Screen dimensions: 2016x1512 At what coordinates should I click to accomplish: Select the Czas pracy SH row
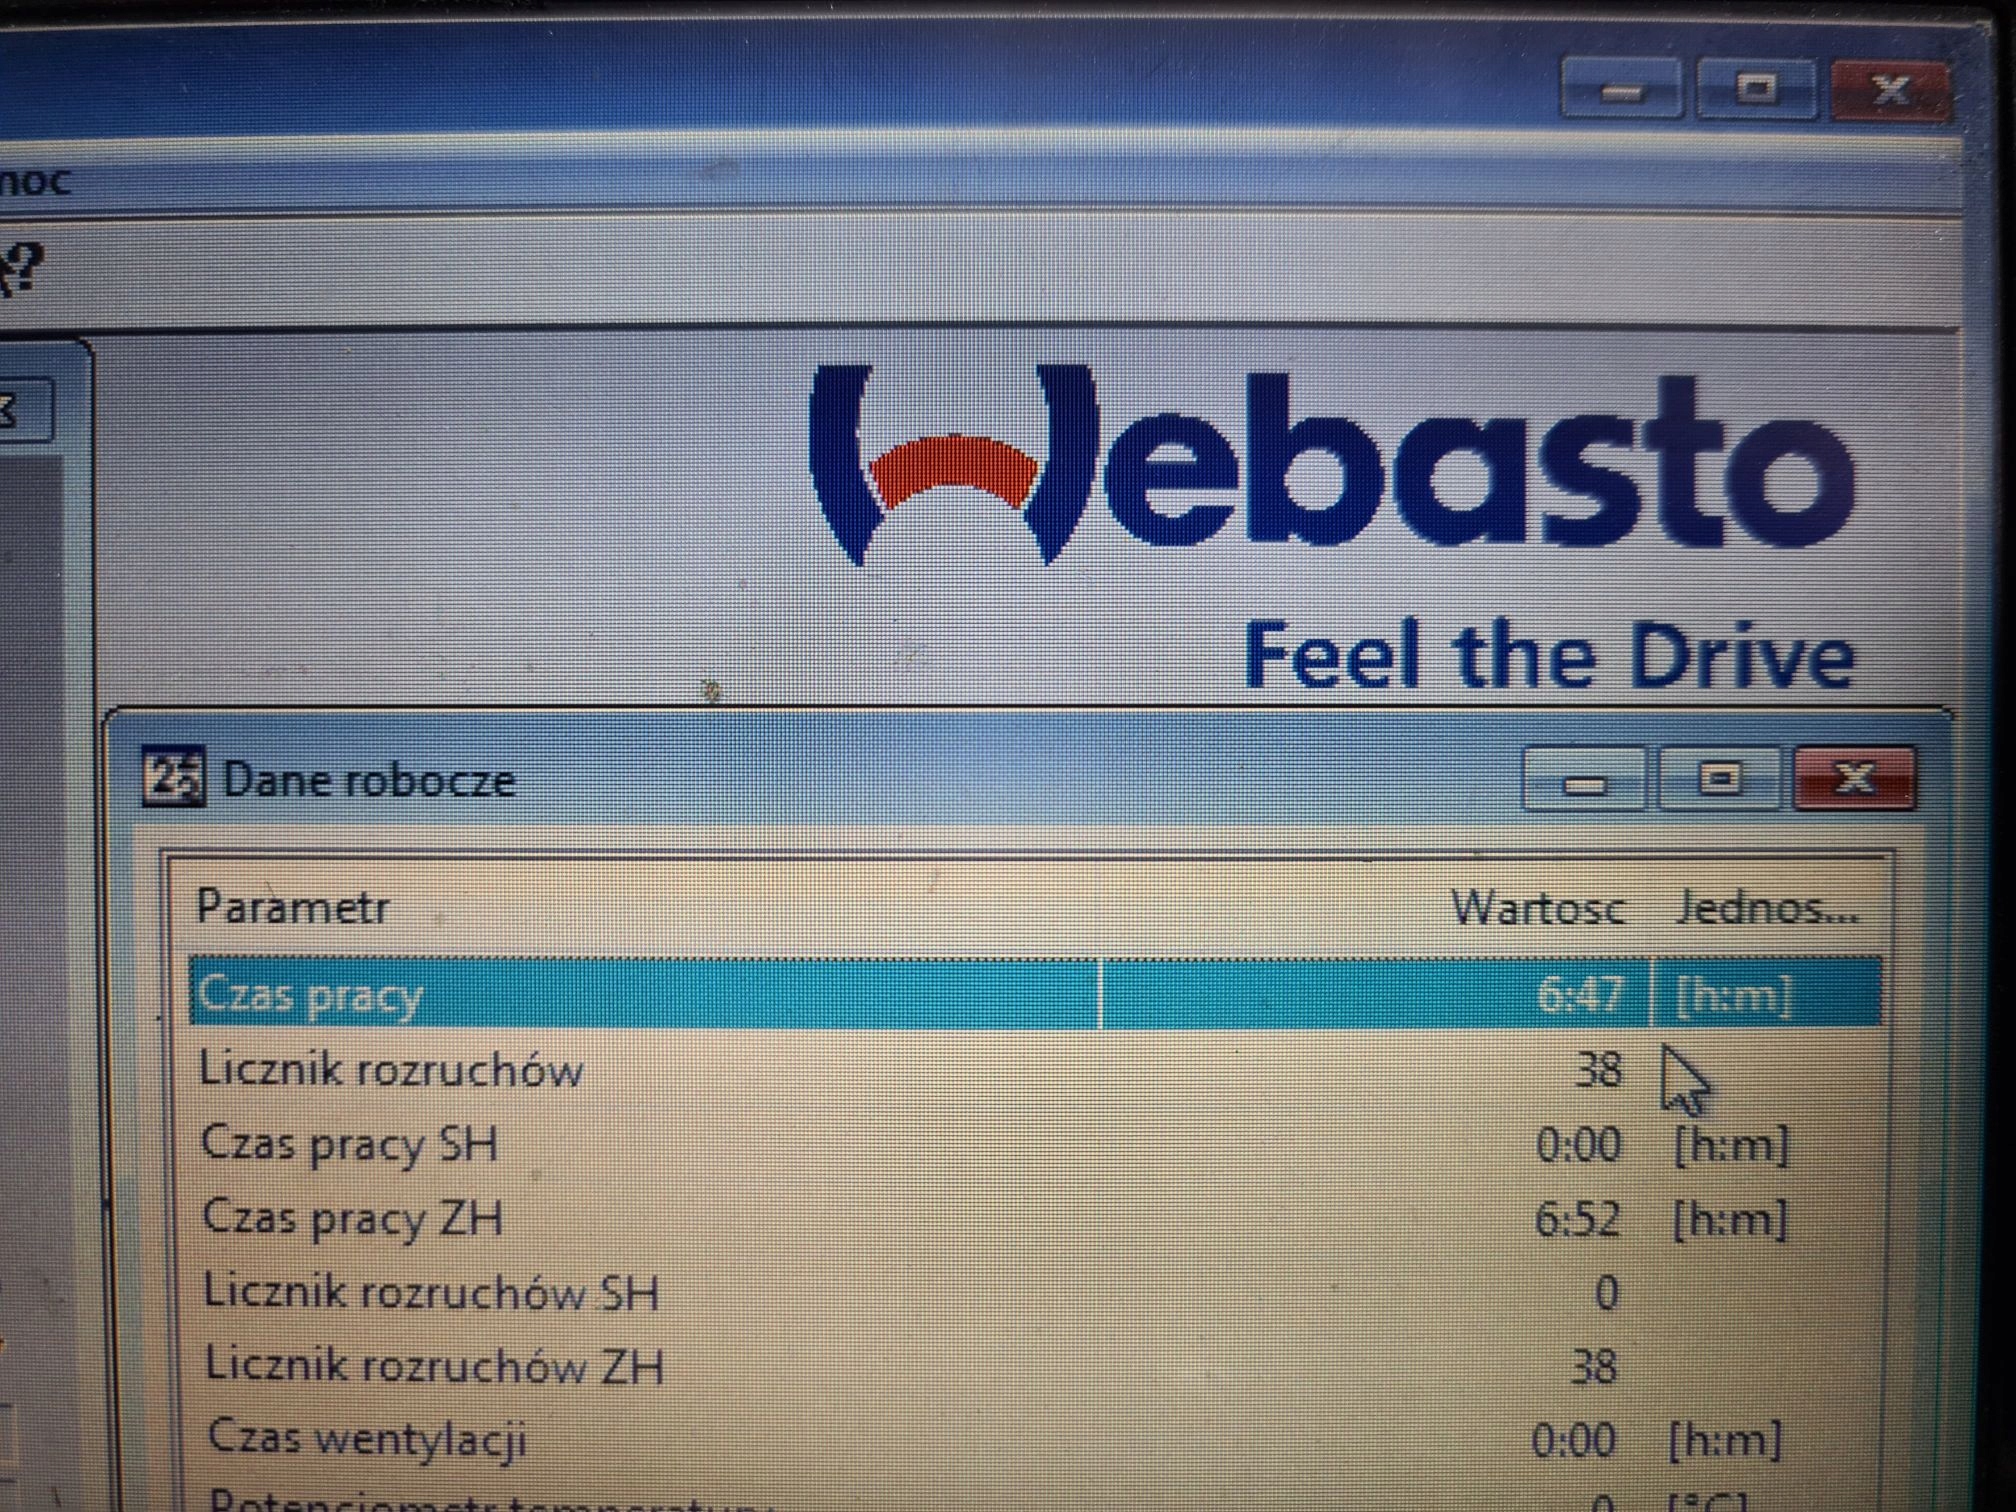1035,1142
